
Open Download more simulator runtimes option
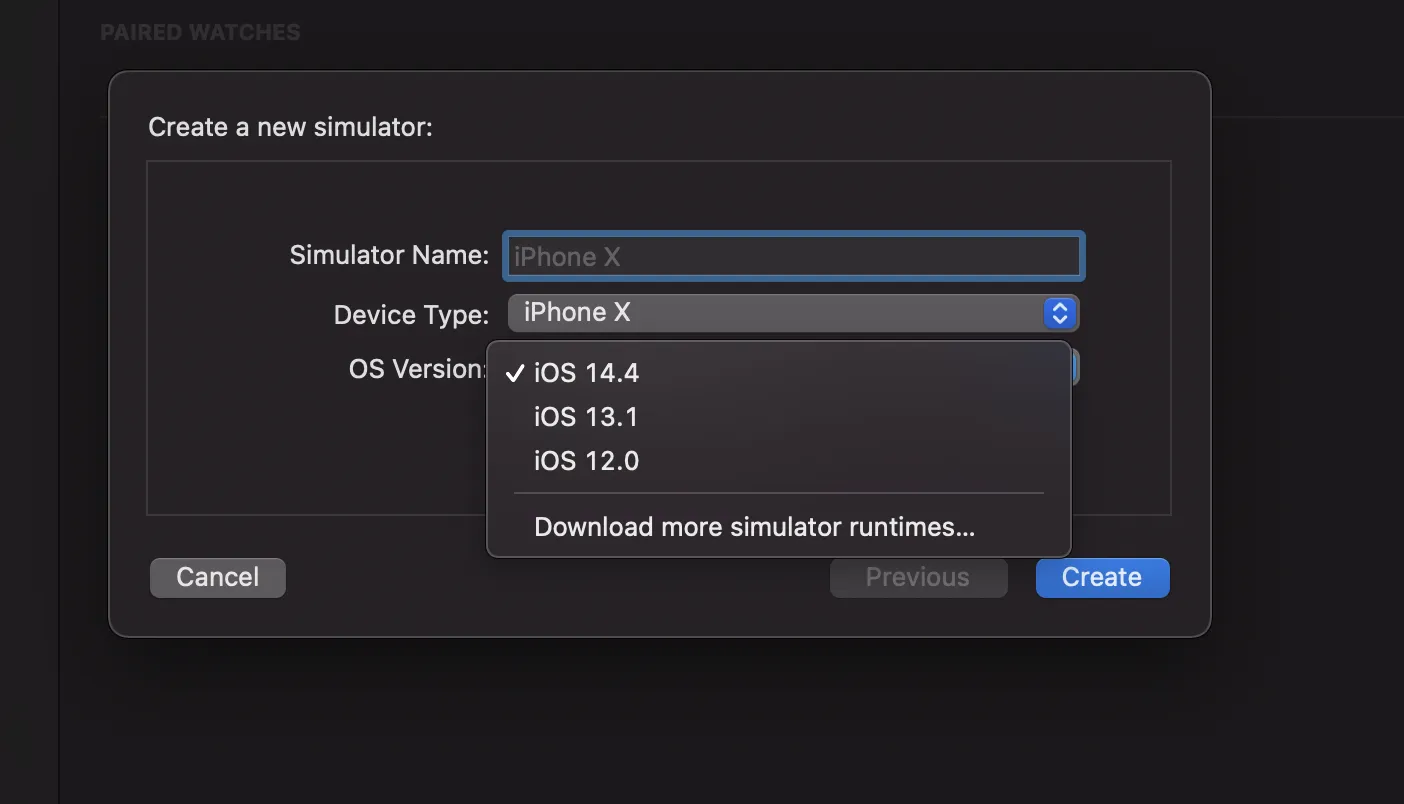(x=778, y=527)
